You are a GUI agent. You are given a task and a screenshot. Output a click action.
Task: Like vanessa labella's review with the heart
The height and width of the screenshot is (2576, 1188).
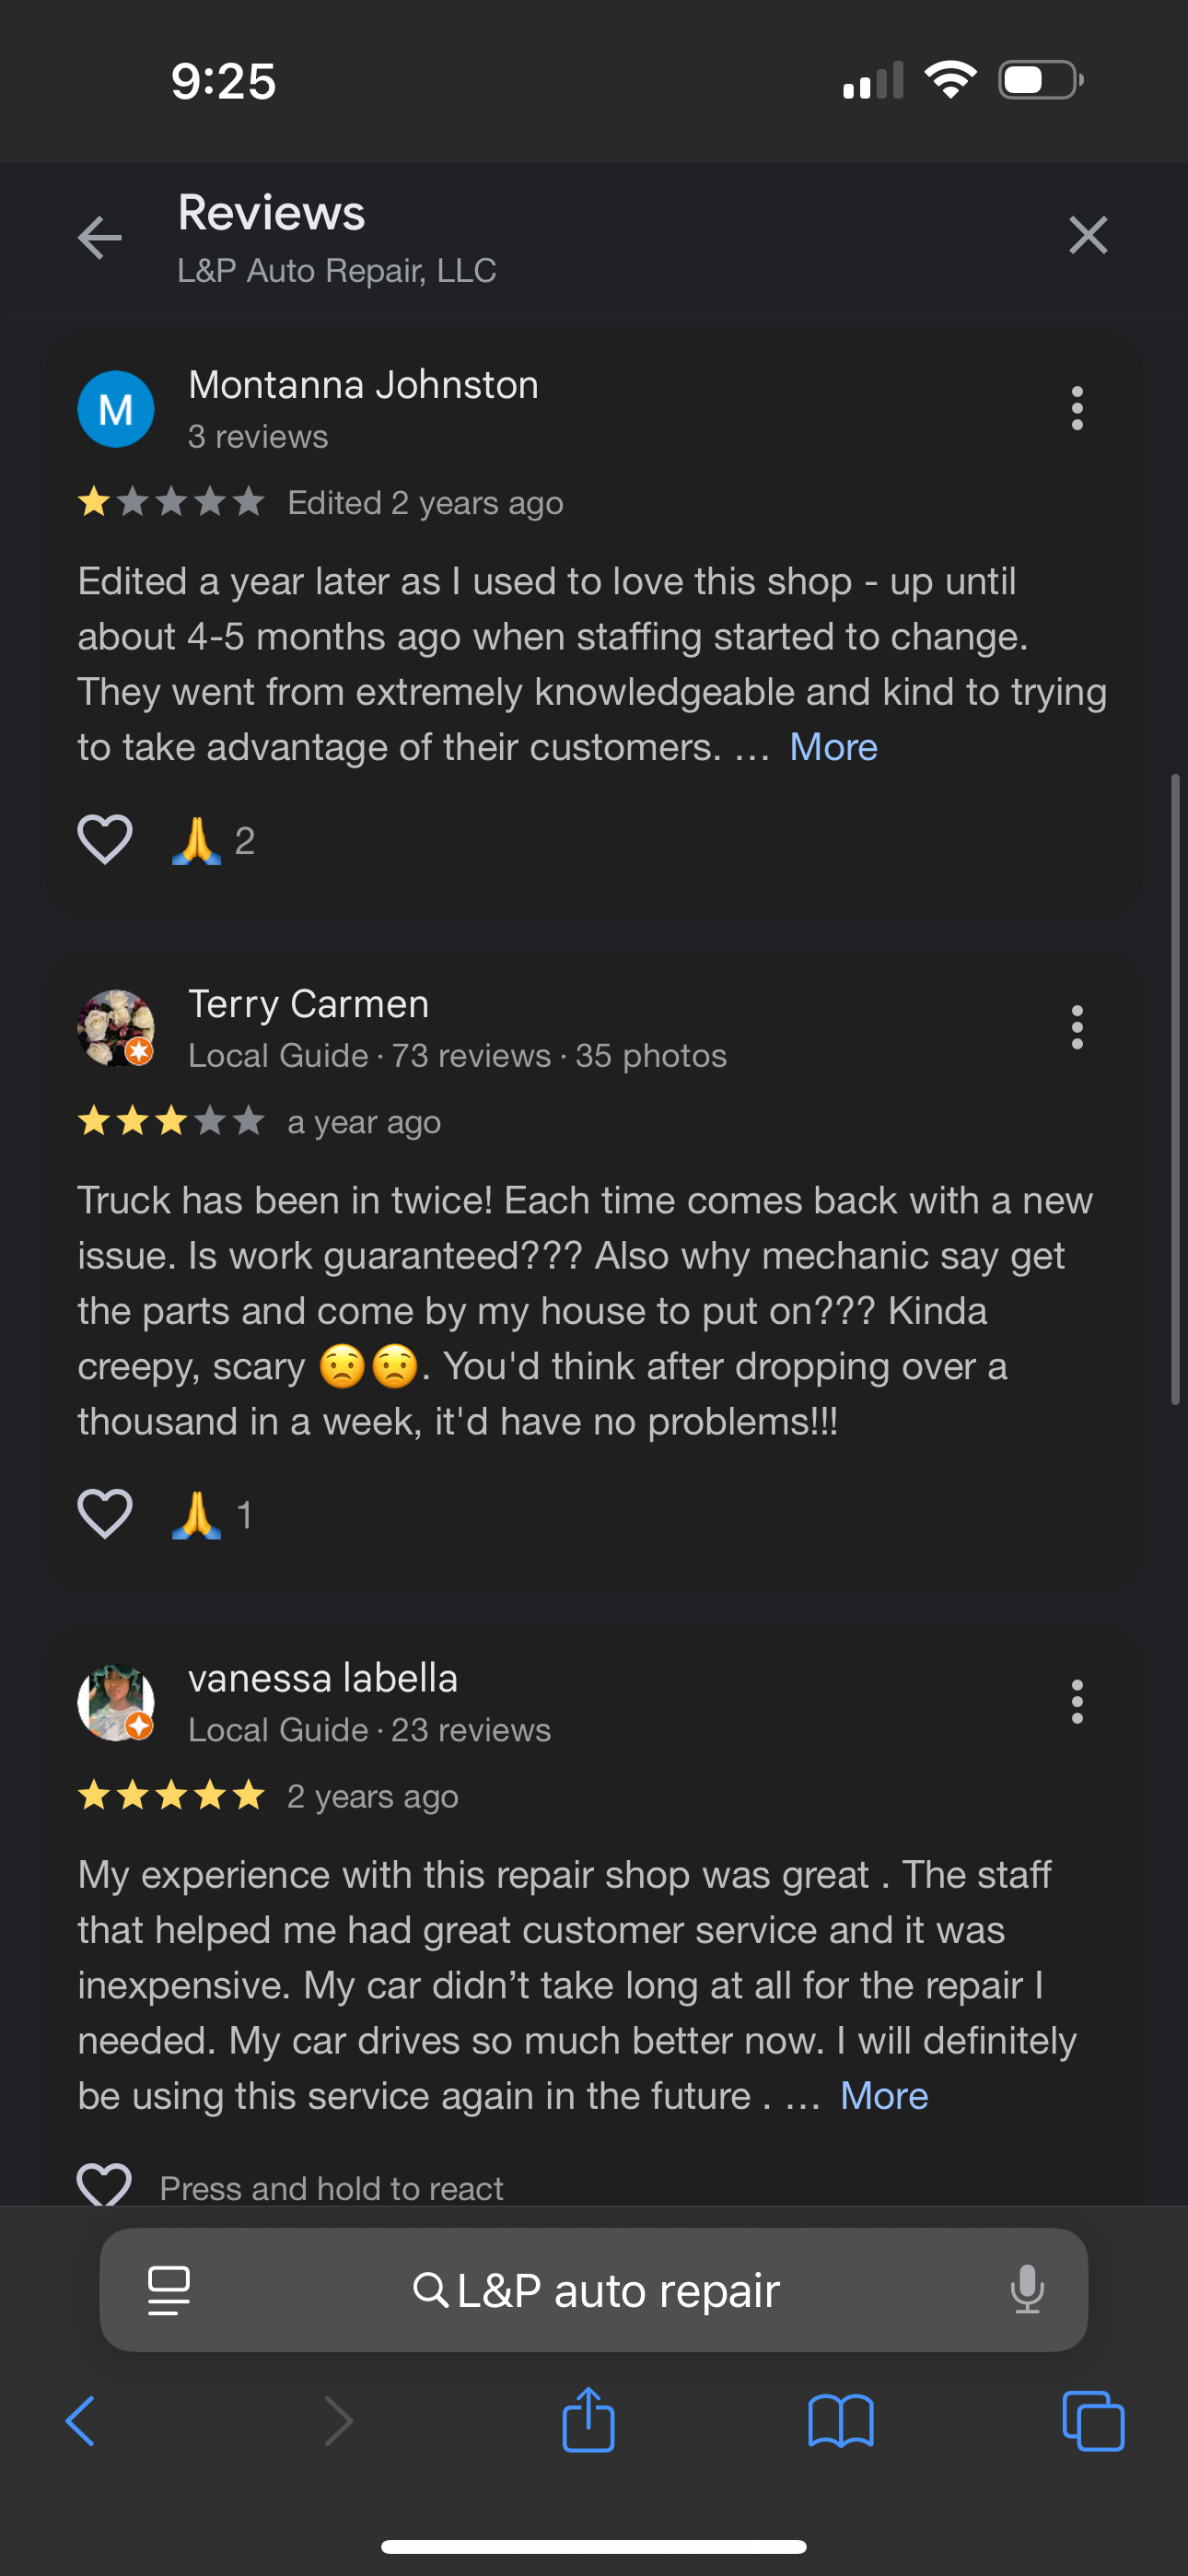[x=105, y=2183]
